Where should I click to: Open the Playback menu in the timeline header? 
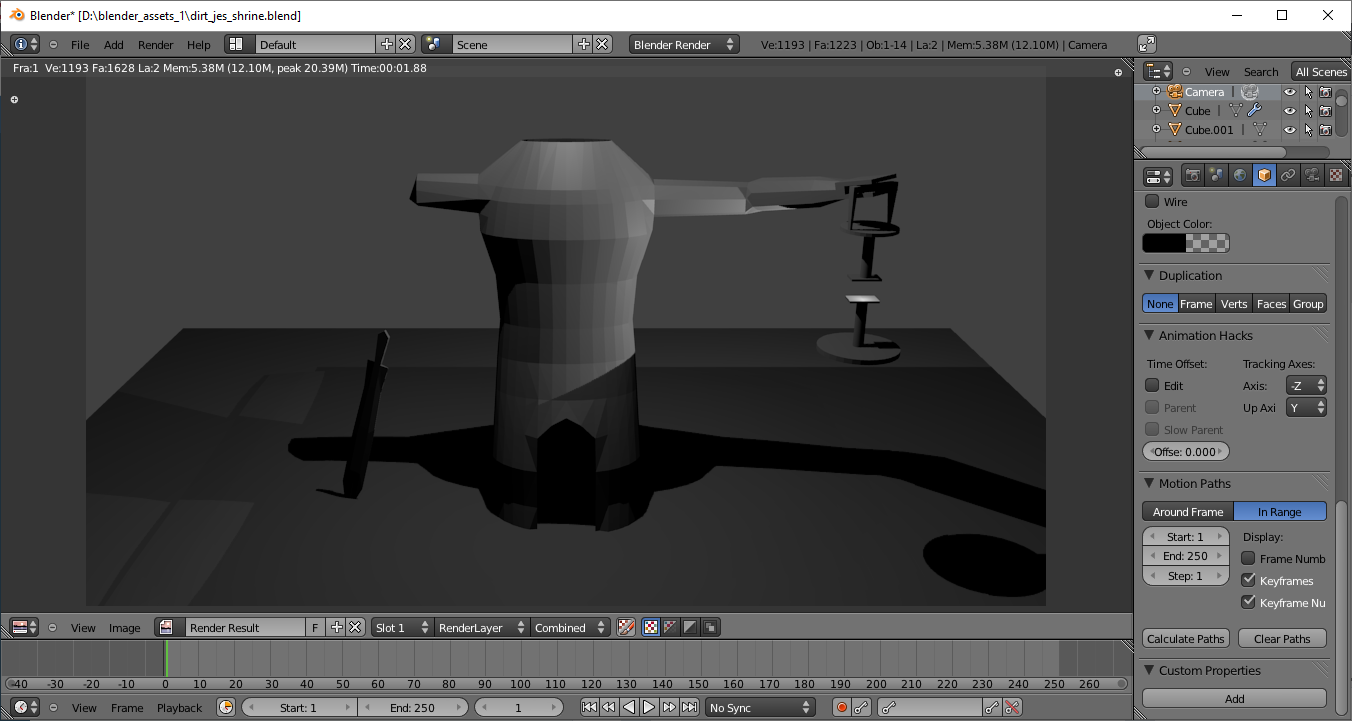pyautogui.click(x=179, y=708)
